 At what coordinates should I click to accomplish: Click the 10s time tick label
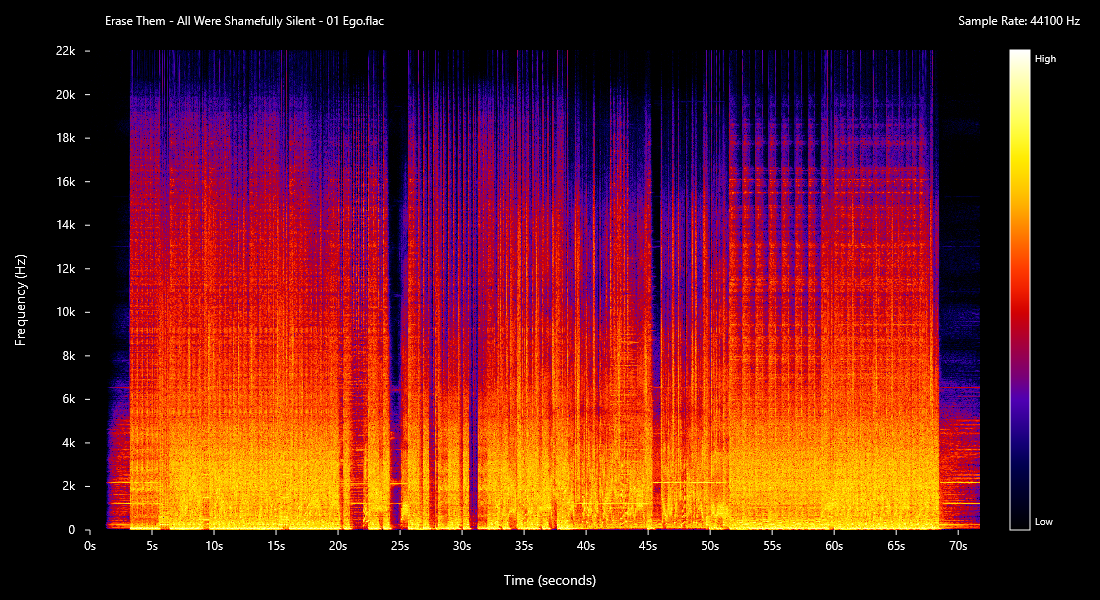tap(214, 547)
